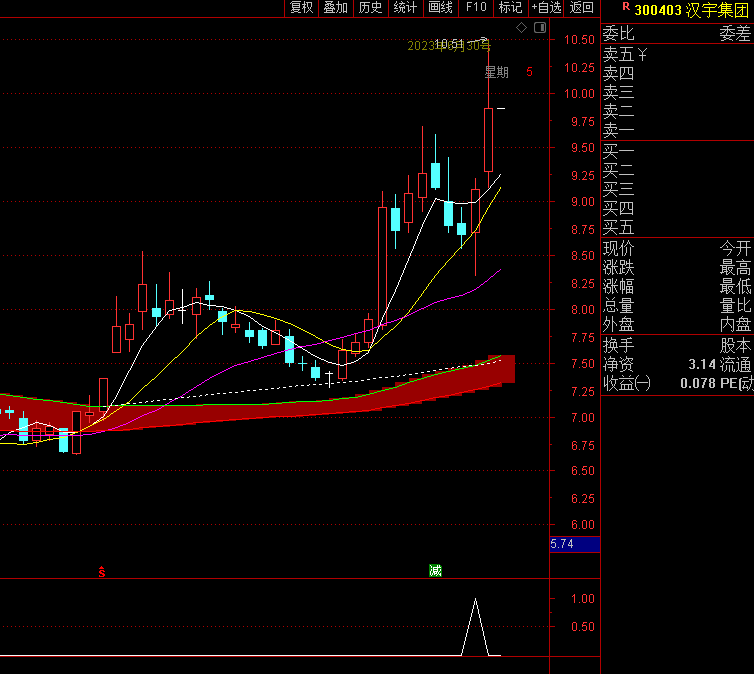Click the 复权 toolbar button
The height and width of the screenshot is (674, 754).
(302, 8)
